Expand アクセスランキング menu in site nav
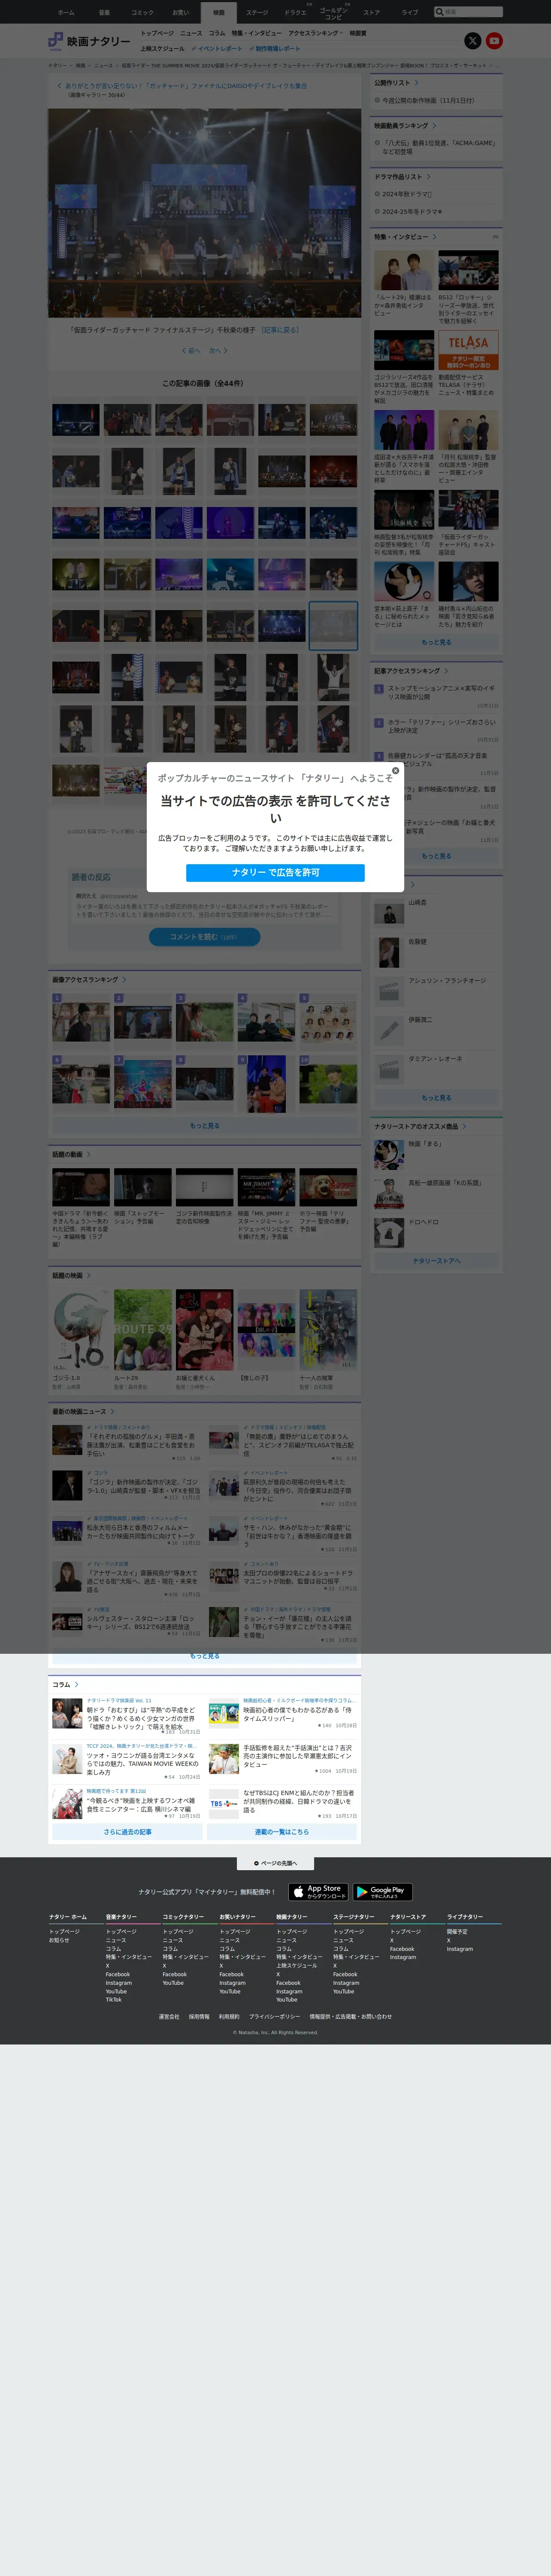Viewport: 551px width, 2576px height. [315, 33]
